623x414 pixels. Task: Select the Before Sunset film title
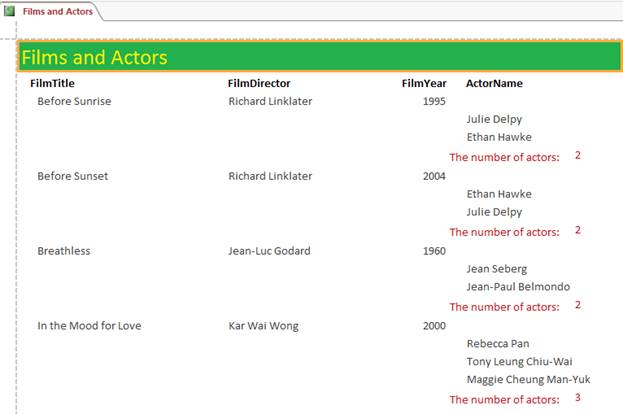coord(73,176)
